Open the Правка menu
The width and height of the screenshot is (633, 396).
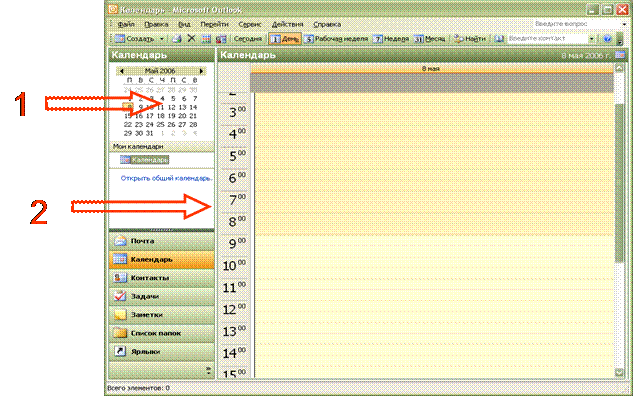(156, 24)
